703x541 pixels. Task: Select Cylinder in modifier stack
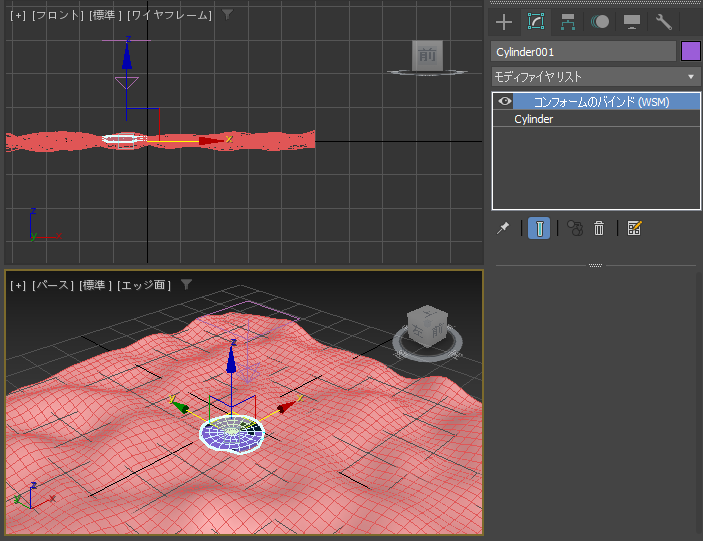[x=534, y=119]
